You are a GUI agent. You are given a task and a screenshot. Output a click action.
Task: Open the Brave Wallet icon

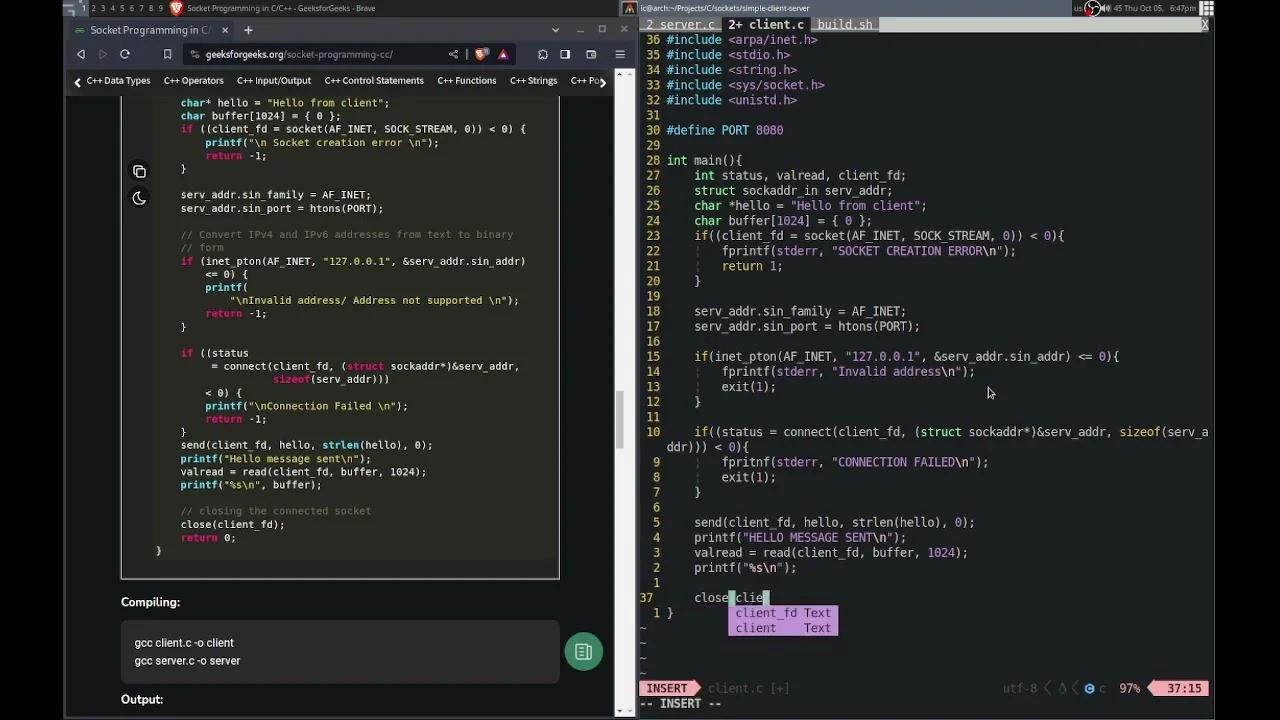[566, 54]
